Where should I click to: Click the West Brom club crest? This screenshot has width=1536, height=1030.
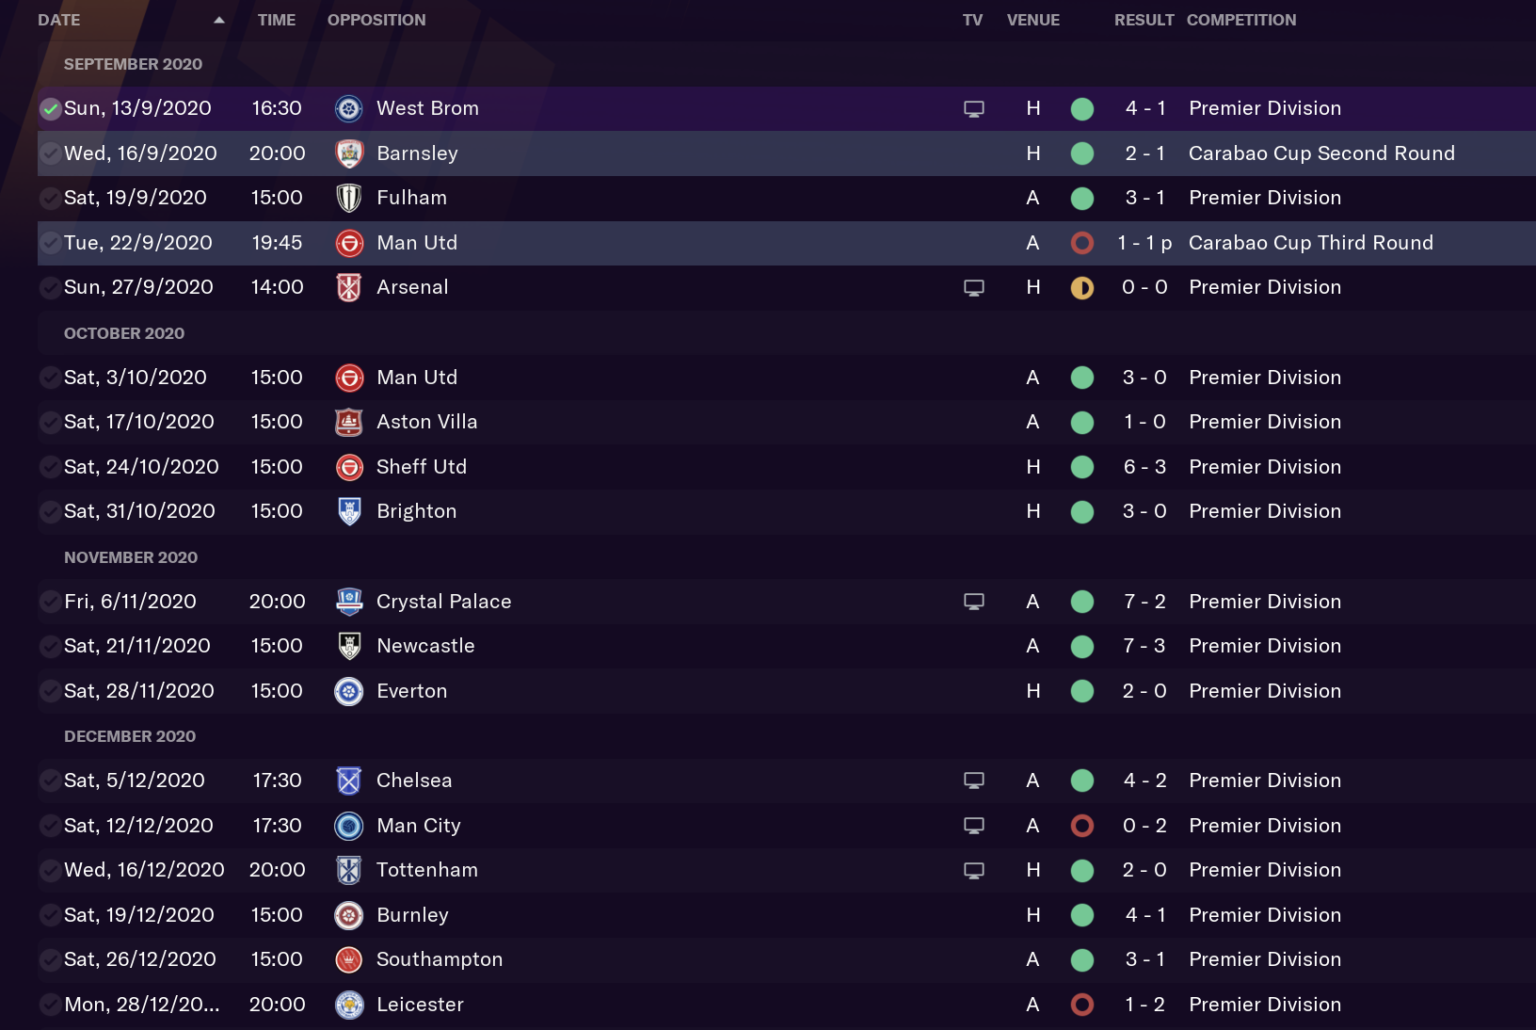pos(348,108)
